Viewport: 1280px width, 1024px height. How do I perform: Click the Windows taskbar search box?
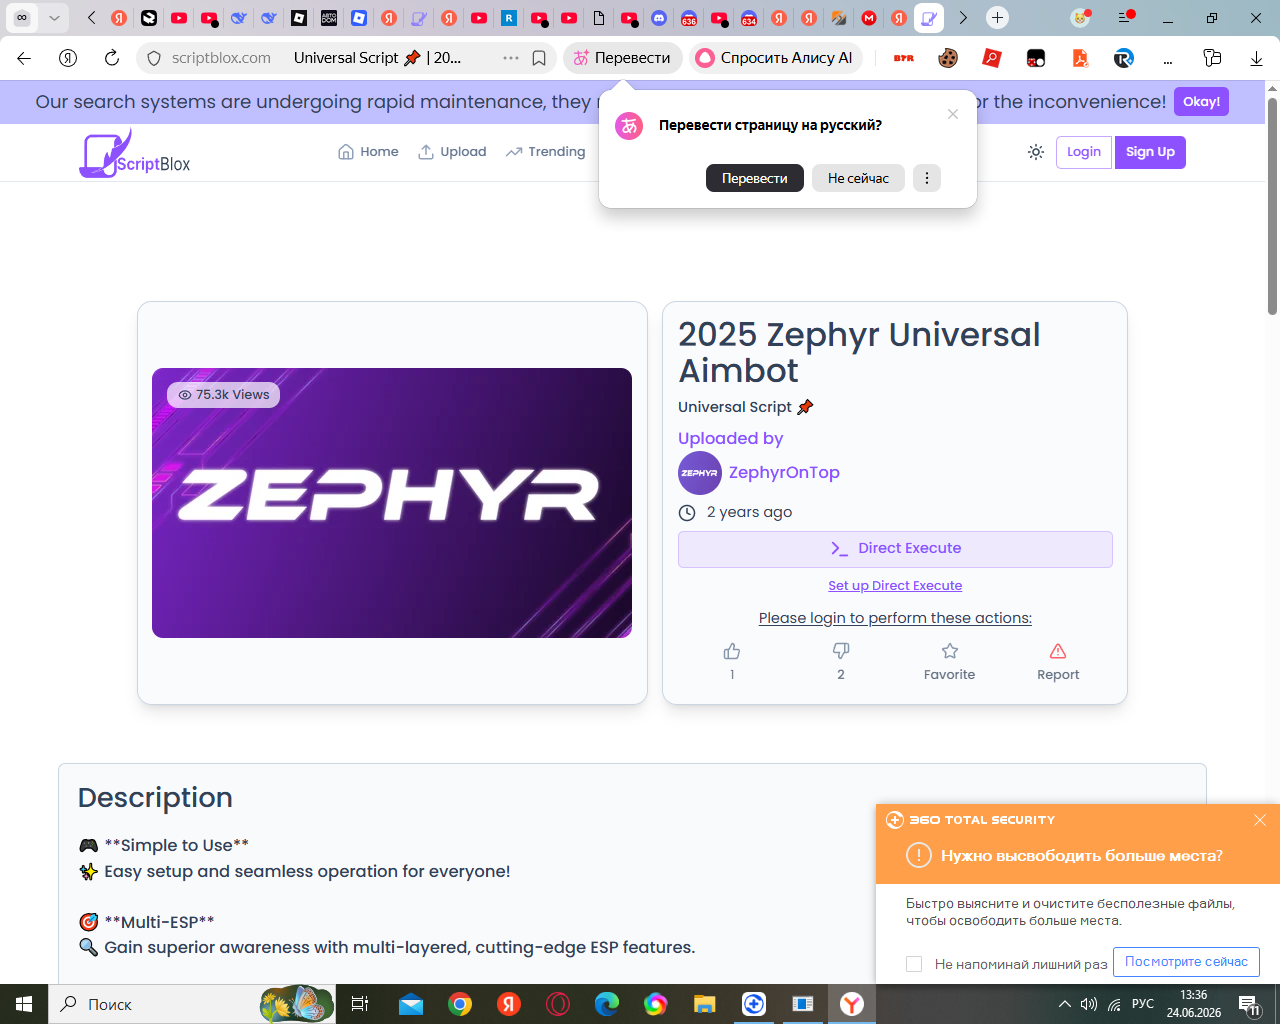[x=190, y=1004]
